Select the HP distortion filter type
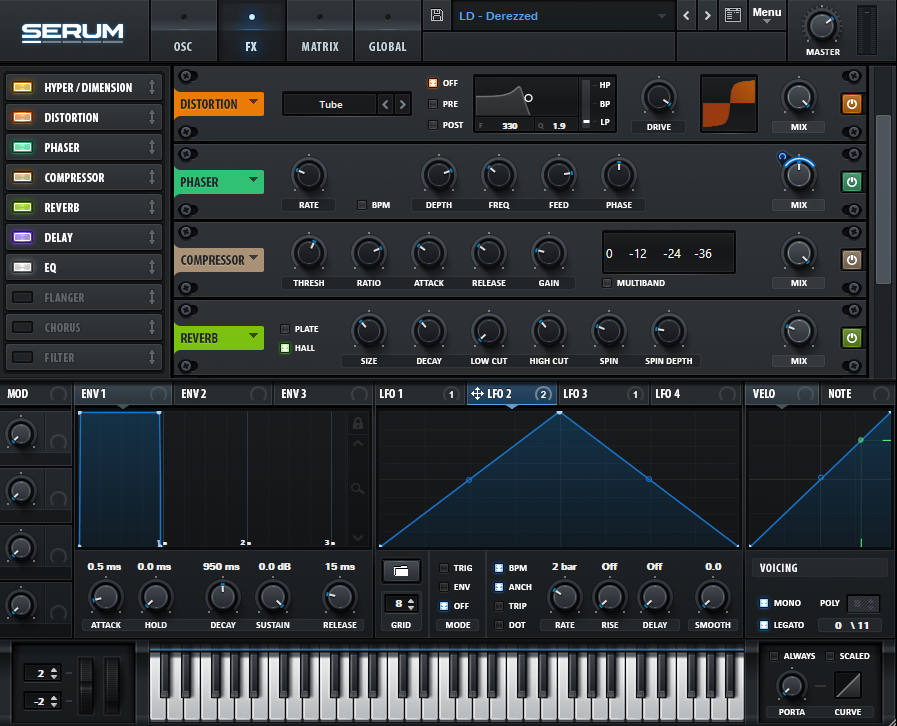 click(x=605, y=85)
